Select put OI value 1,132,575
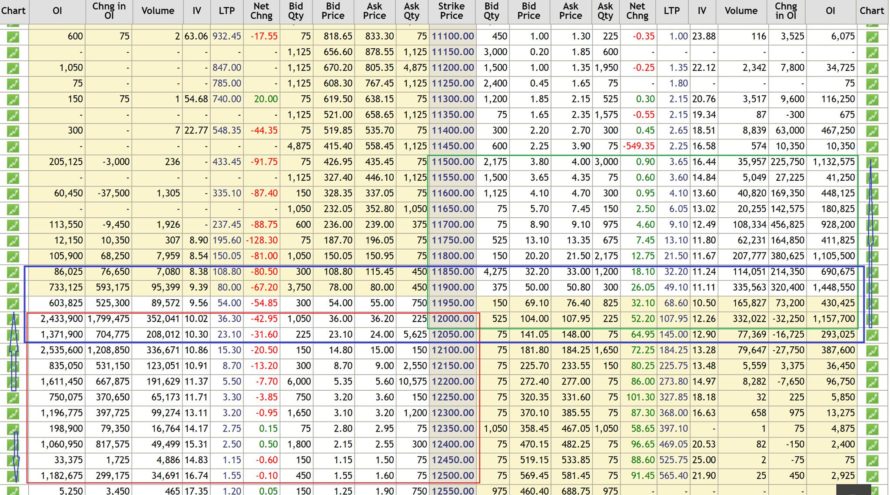This screenshot has height=495, width=890. pos(834,162)
